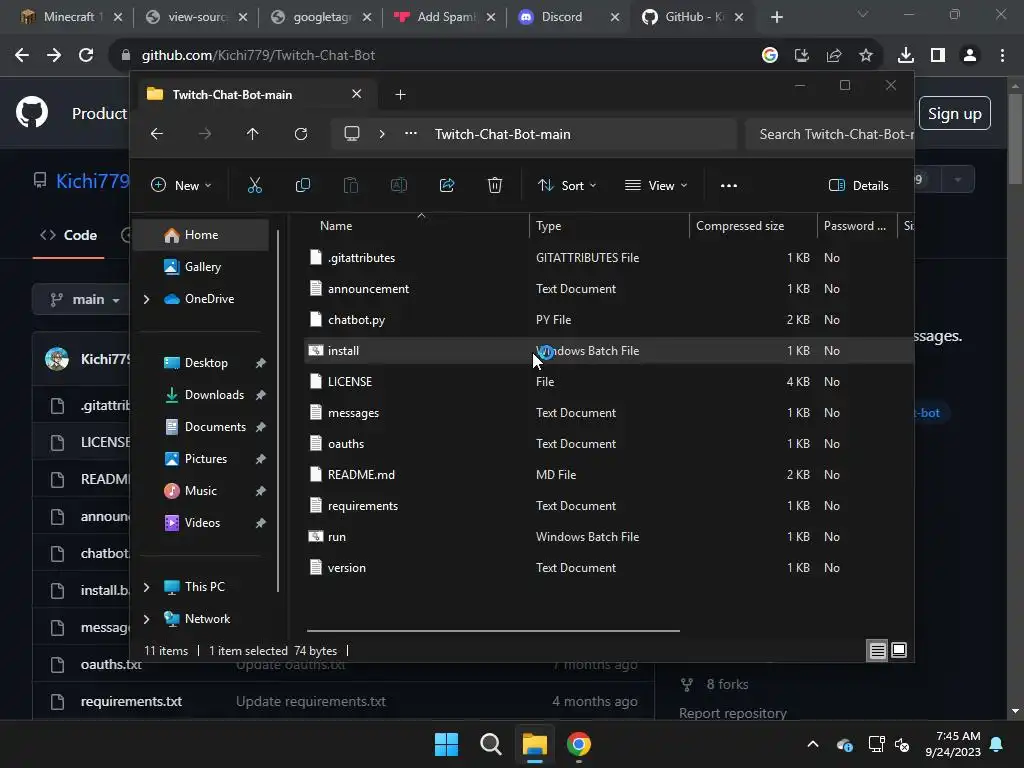1024x768 pixels.
Task: Go back in File Explorer
Action: [157, 134]
